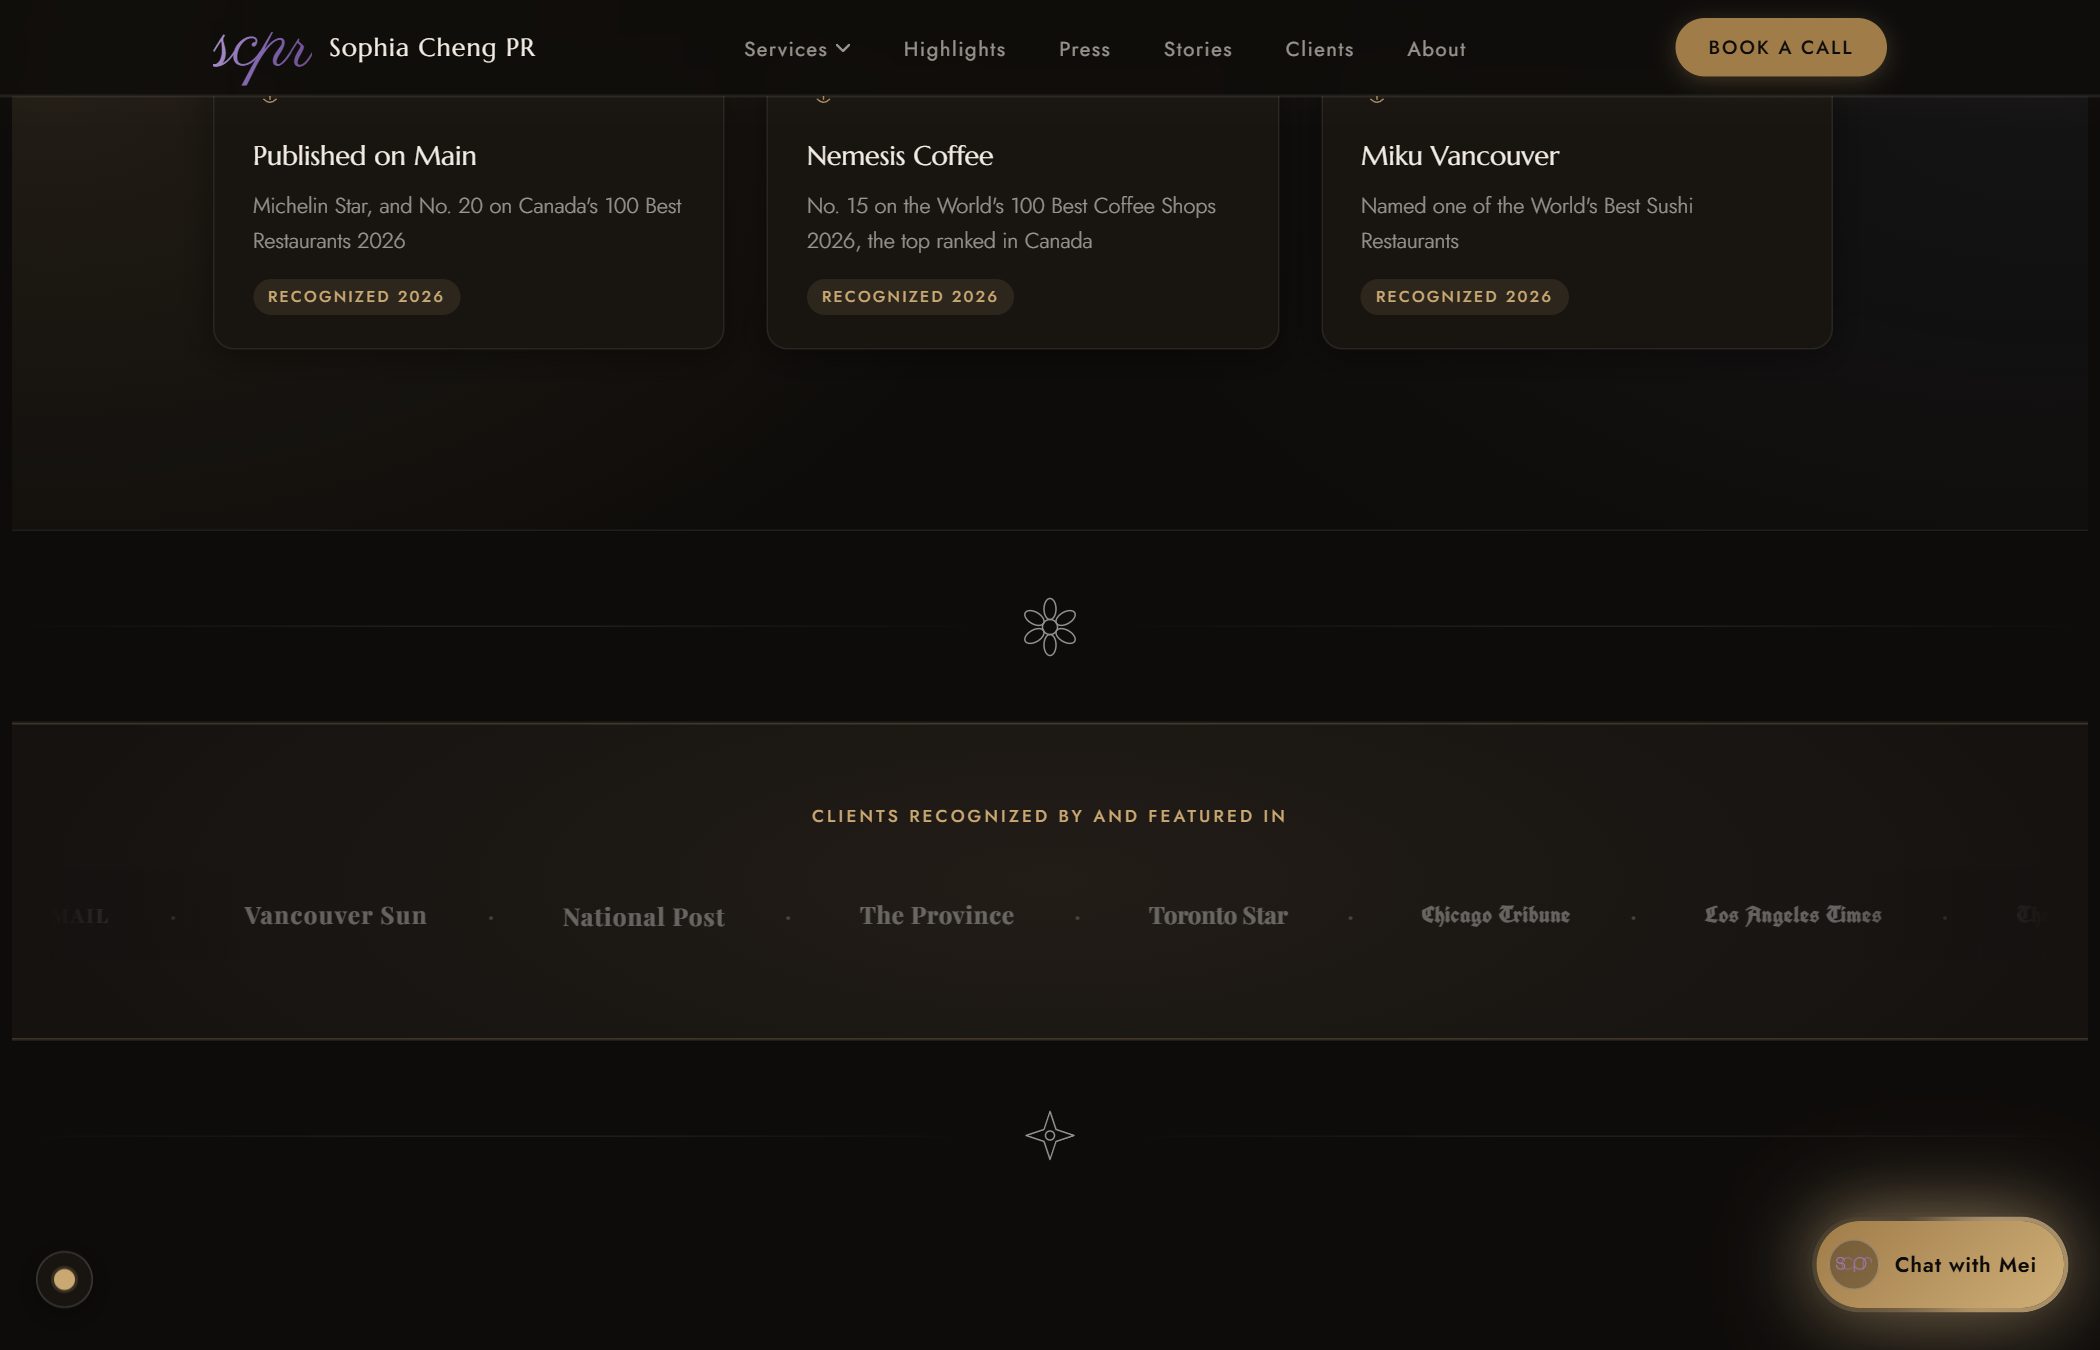Click the Vancouver Sun logo
The height and width of the screenshot is (1350, 2100).
coord(335,915)
